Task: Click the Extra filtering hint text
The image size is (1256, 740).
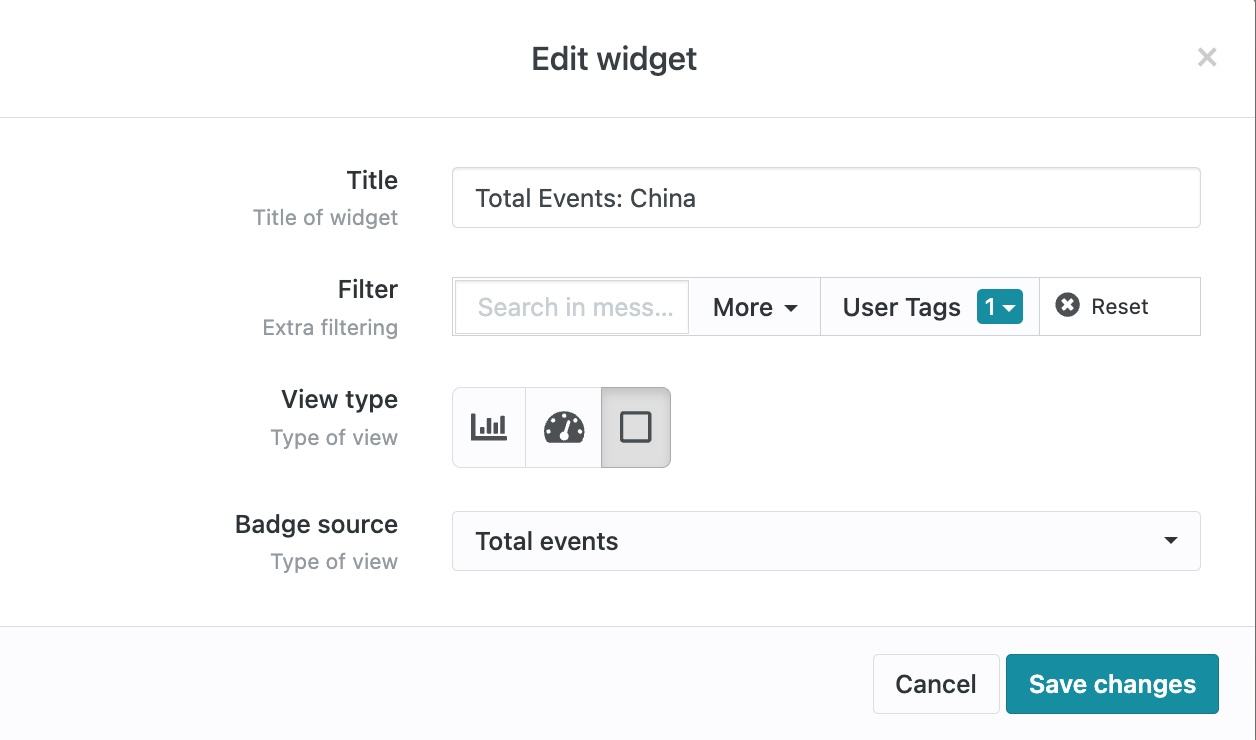Action: 330,328
